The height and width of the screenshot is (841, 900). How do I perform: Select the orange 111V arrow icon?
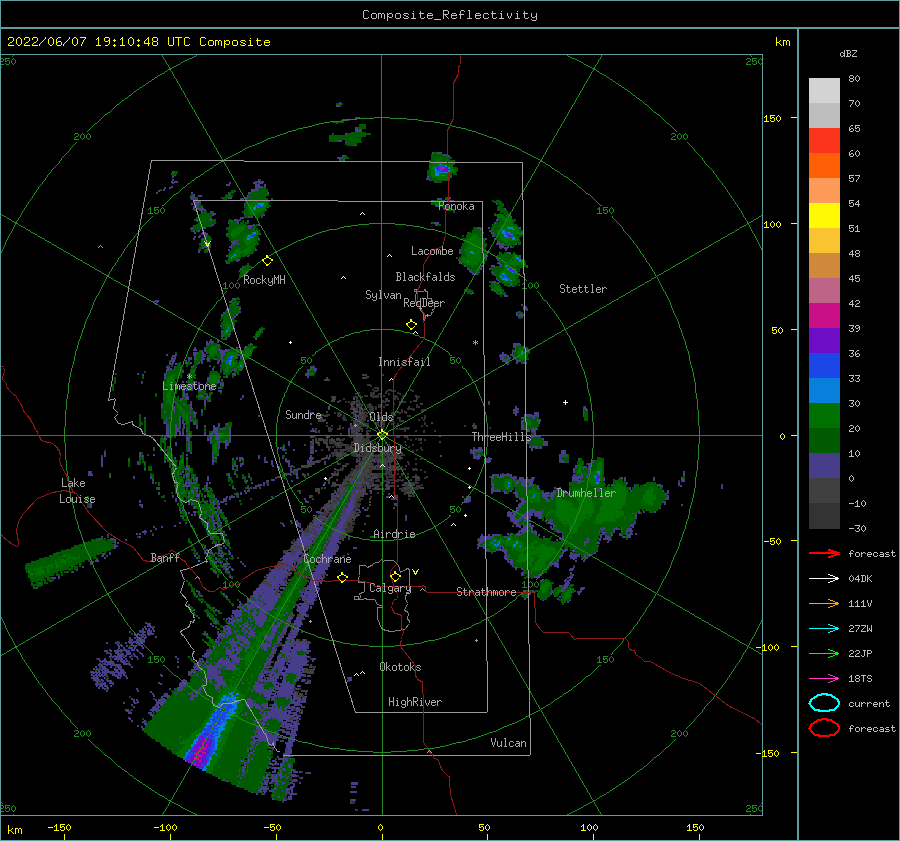[x=824, y=603]
